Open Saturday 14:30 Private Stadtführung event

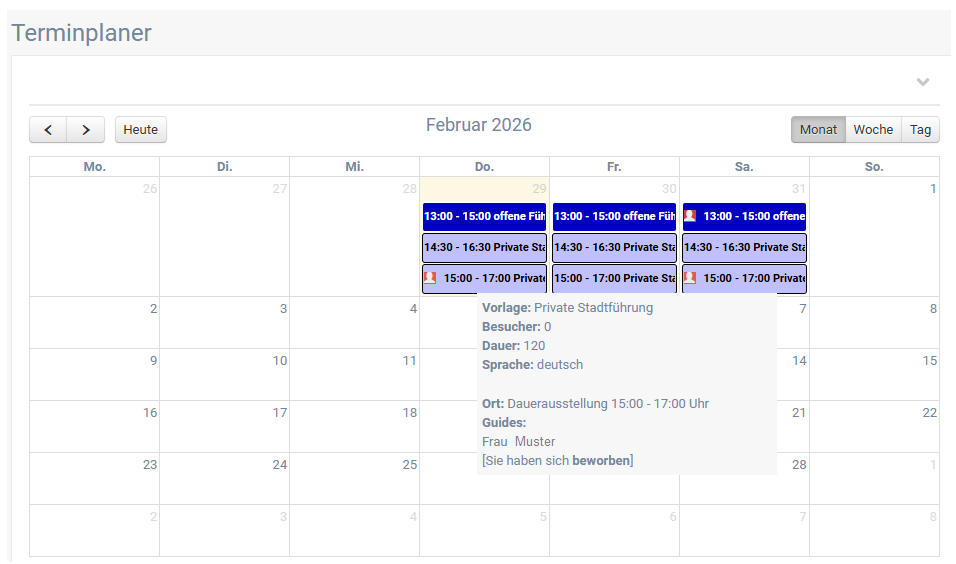click(x=744, y=247)
